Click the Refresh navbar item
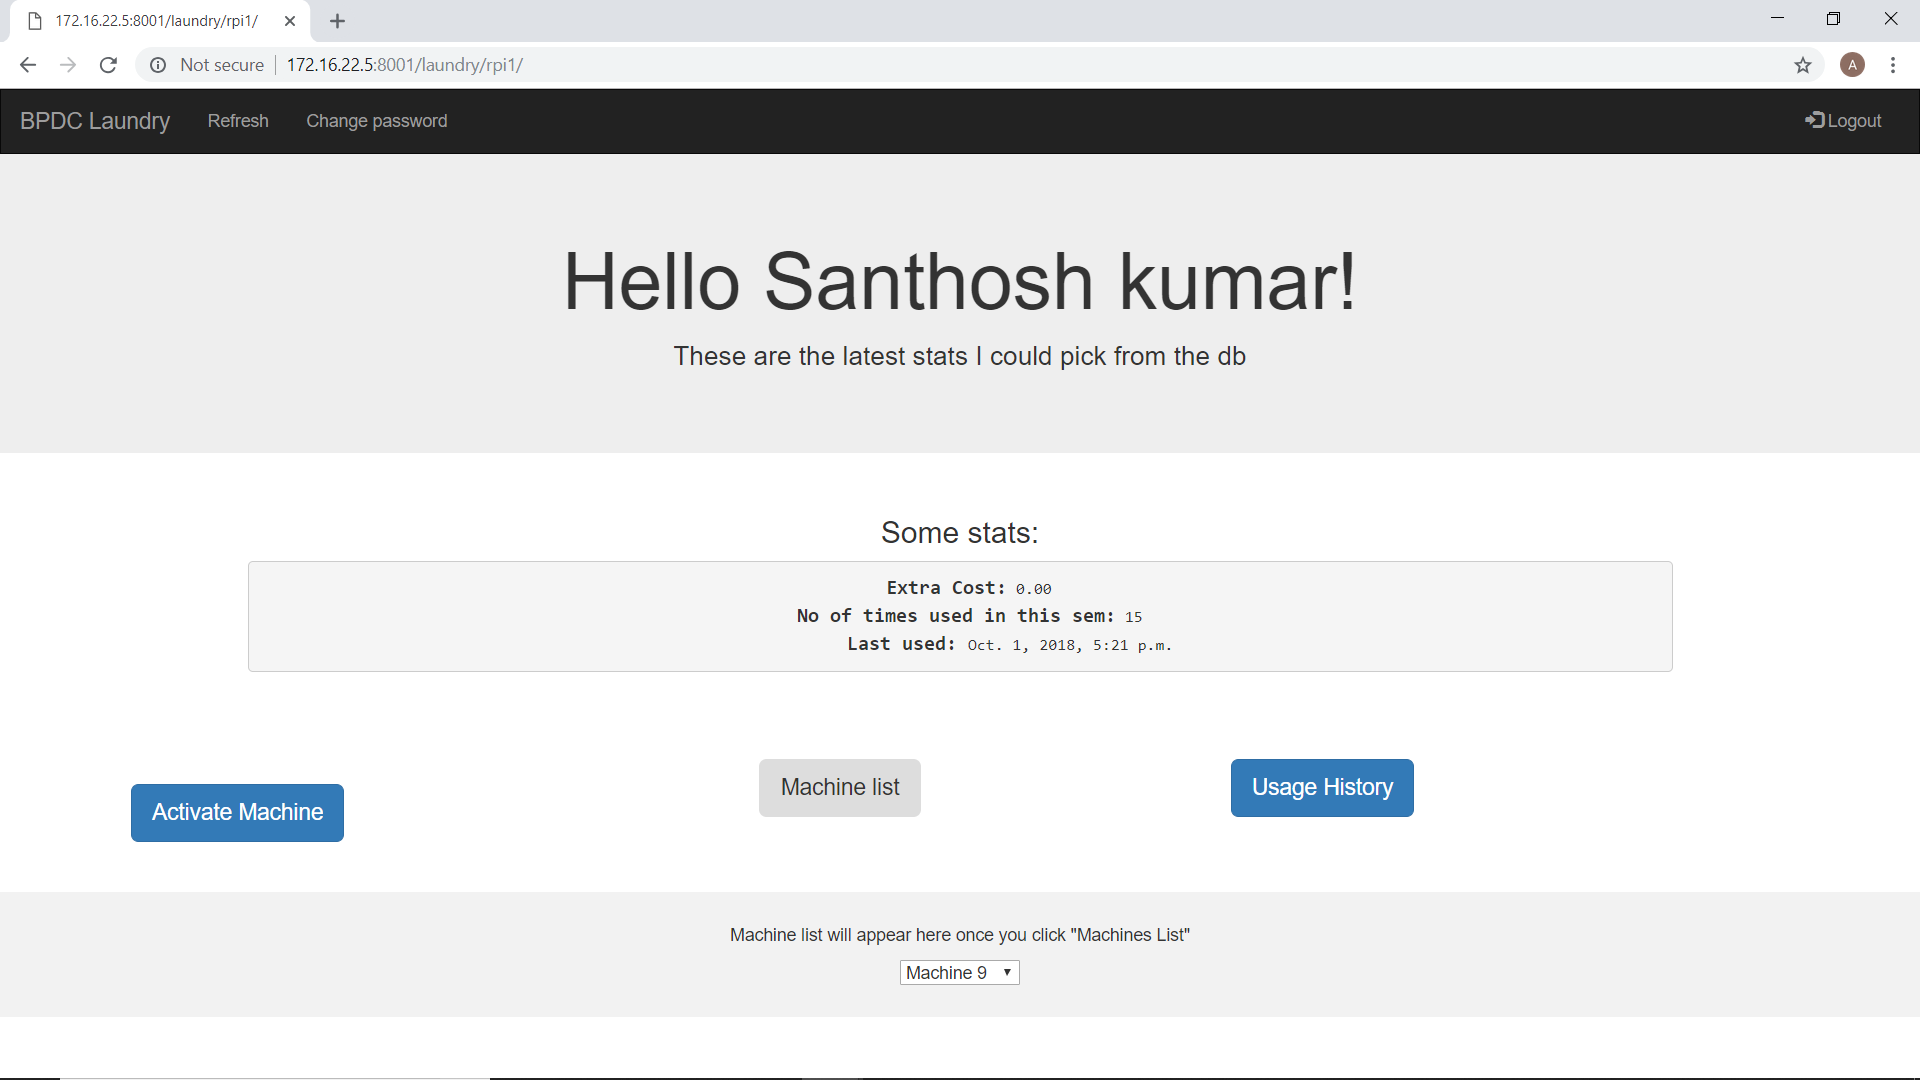1920x1080 pixels. click(238, 121)
